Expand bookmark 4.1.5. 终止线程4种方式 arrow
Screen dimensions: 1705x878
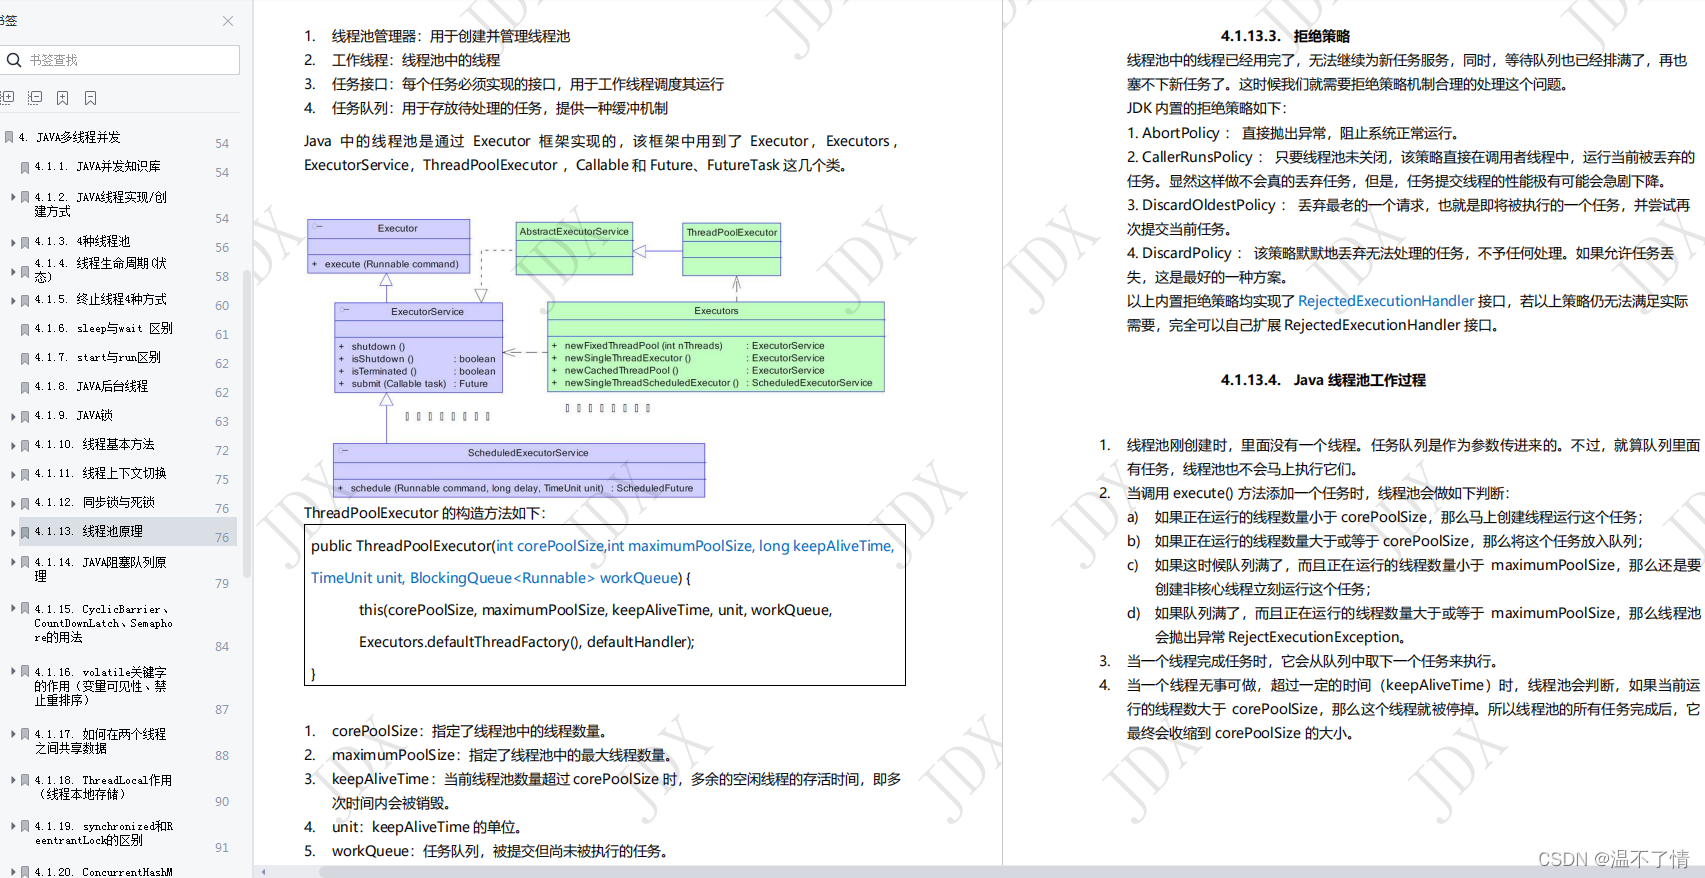pyautogui.click(x=13, y=300)
